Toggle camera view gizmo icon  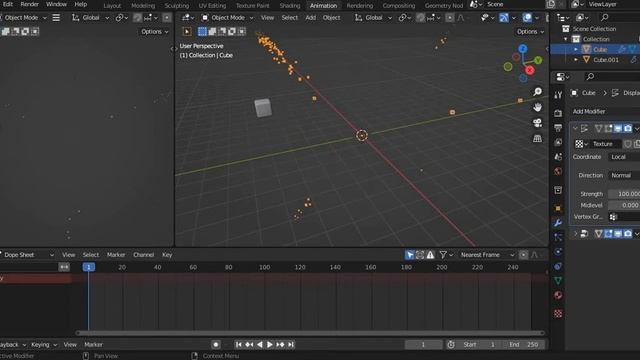coord(538,123)
